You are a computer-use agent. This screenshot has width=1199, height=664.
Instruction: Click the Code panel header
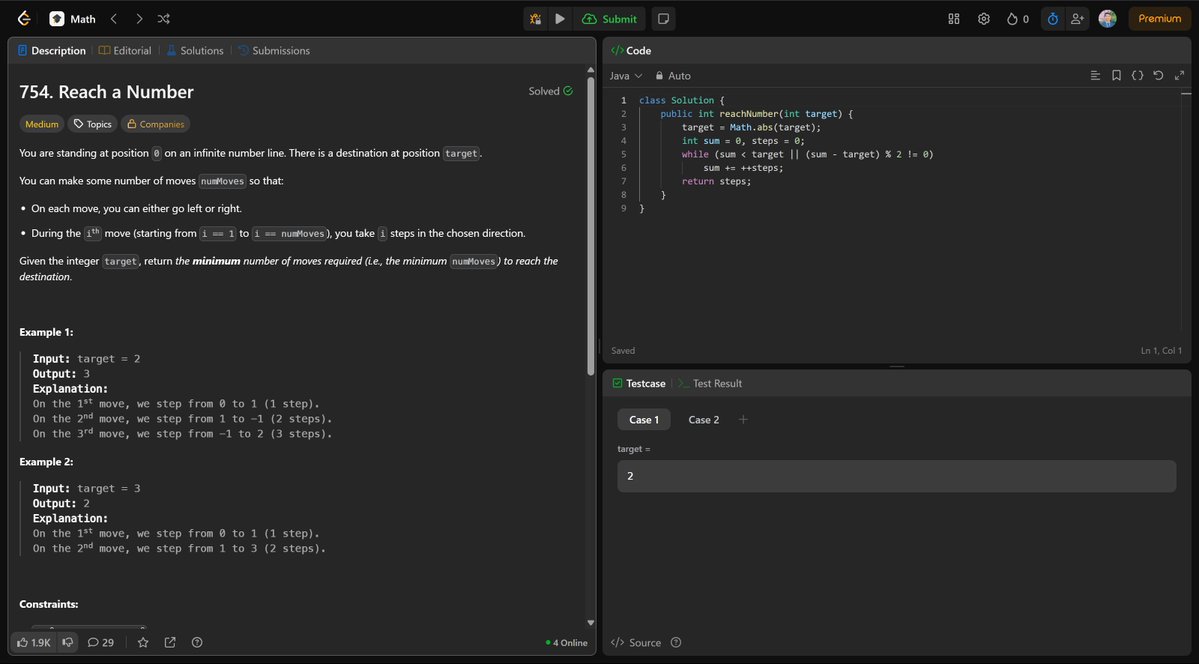coord(632,50)
